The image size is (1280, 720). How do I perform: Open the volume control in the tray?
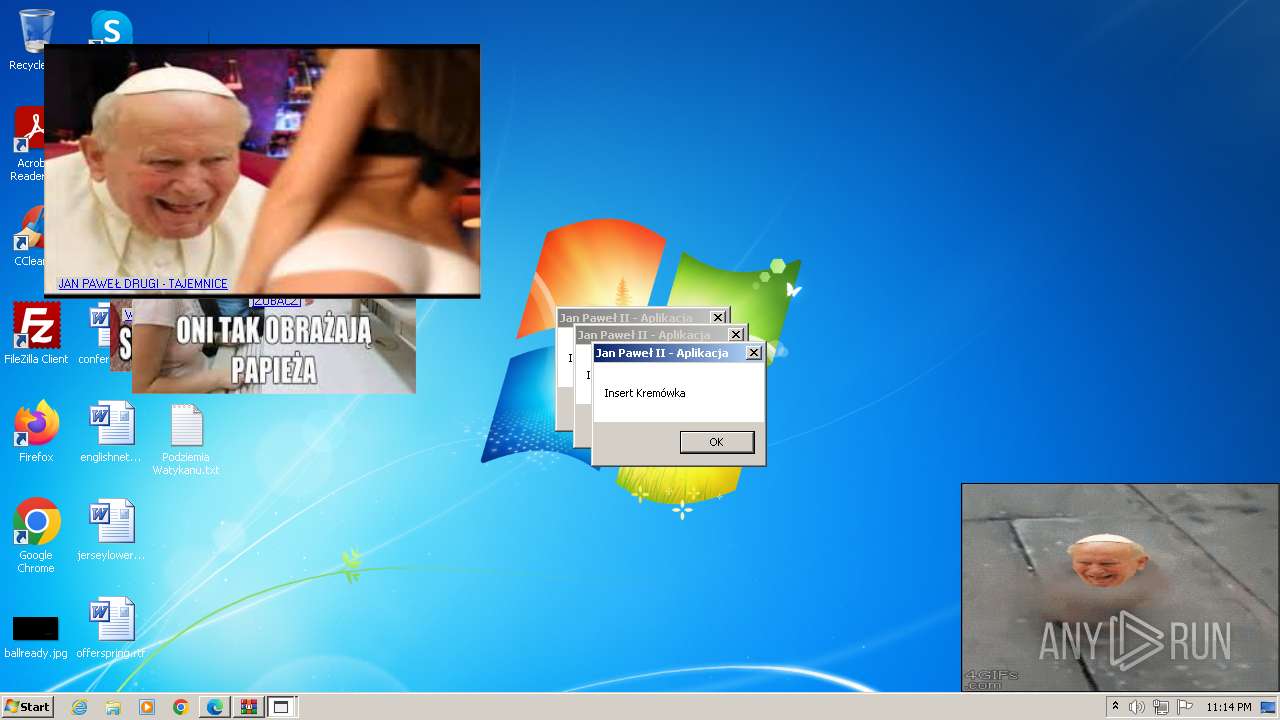(1137, 707)
